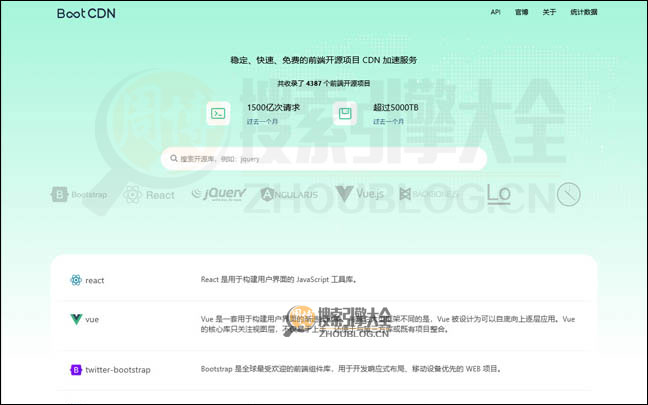Select the Lodash 'Lo' logo
The image size is (648, 405).
499,194
